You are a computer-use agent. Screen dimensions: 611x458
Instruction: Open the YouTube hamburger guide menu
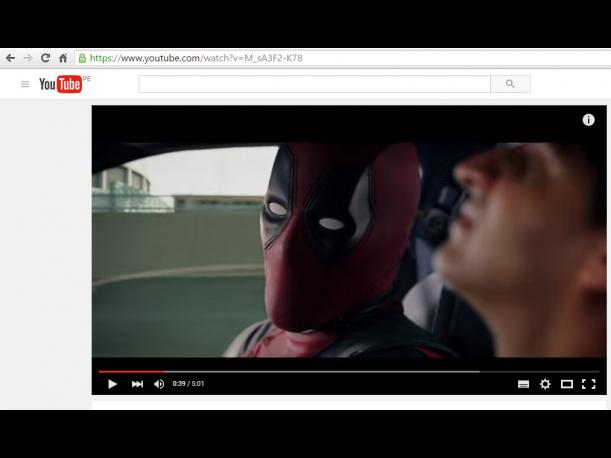pos(25,84)
